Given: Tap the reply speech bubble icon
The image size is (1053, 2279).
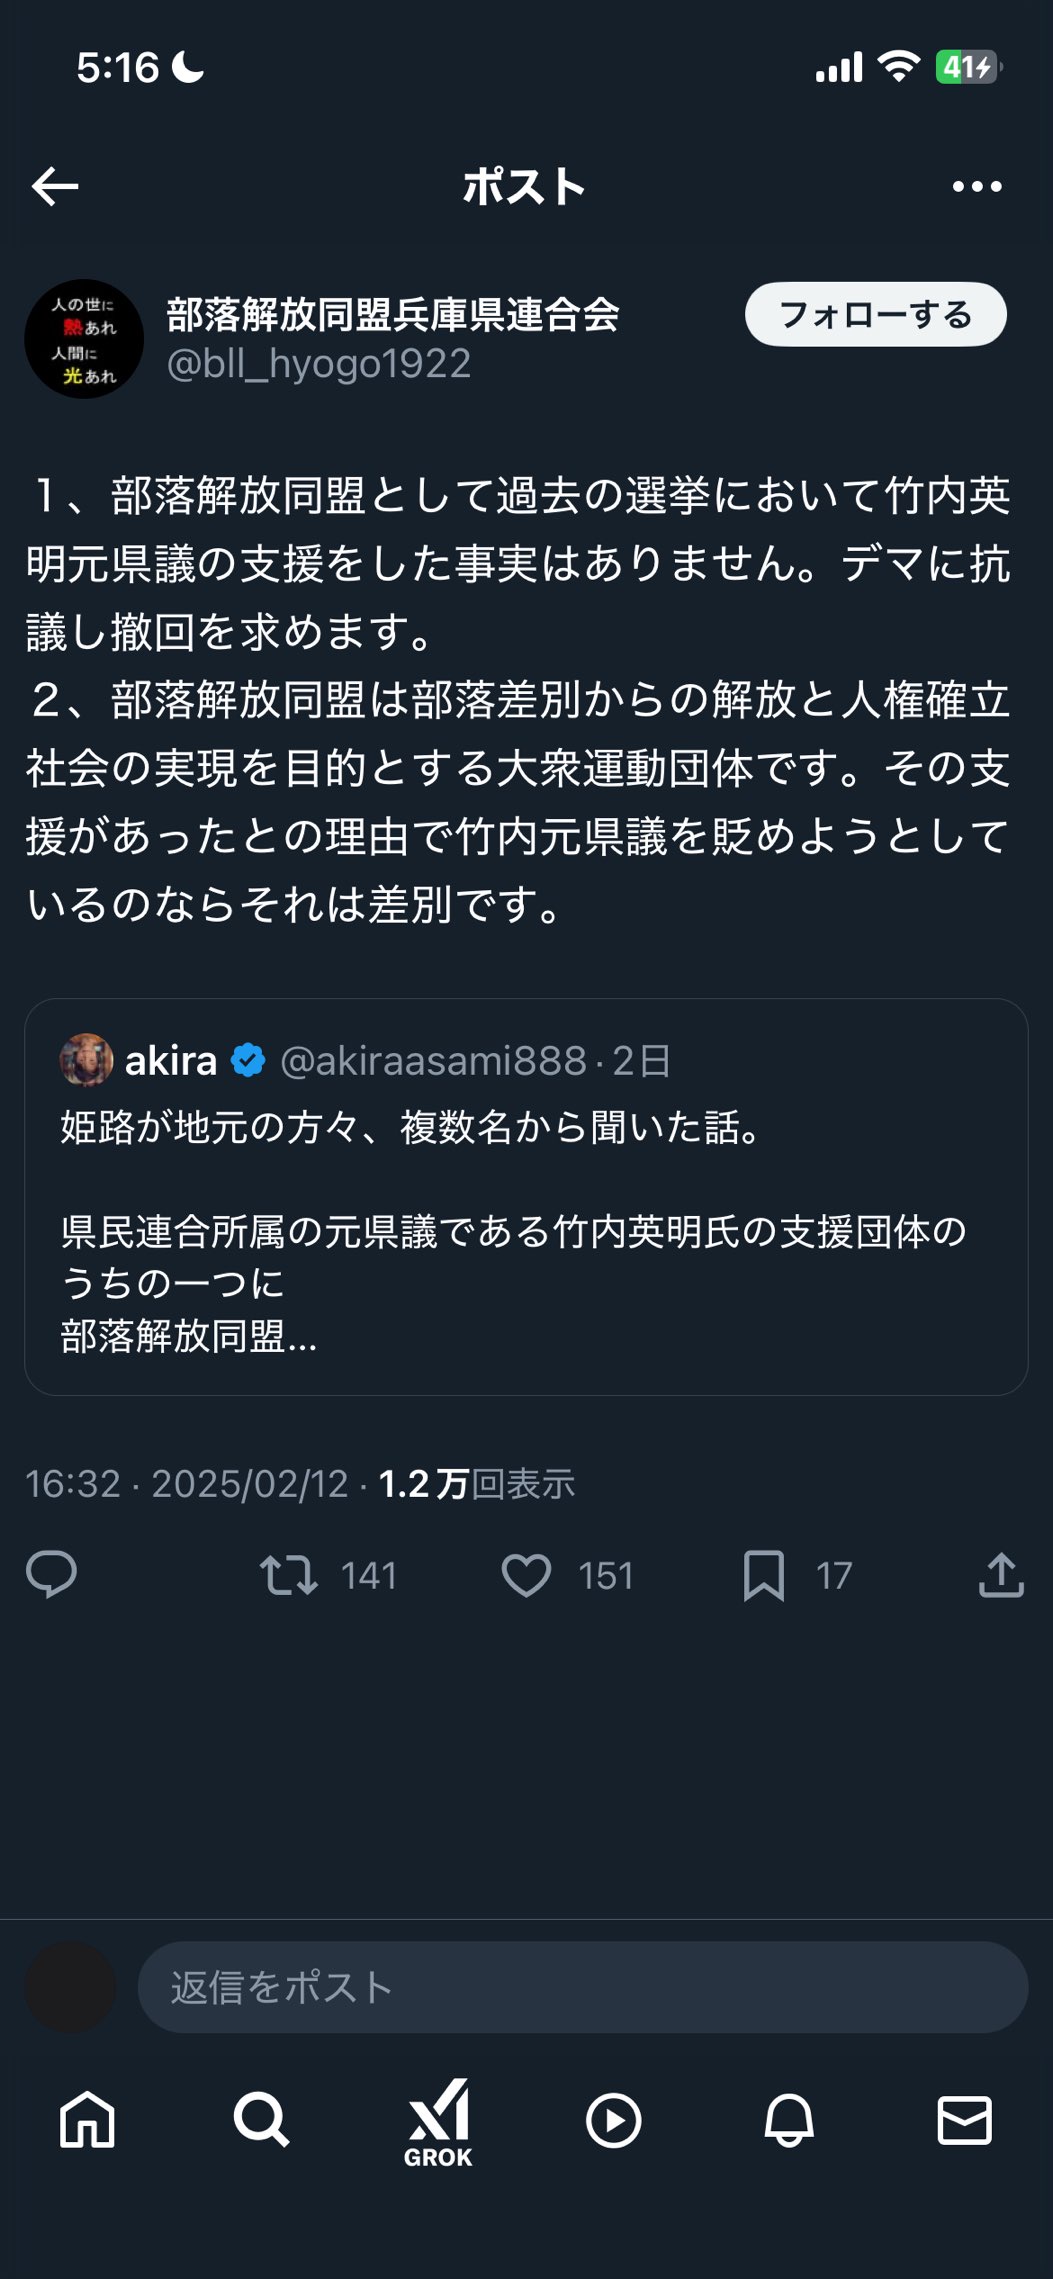Looking at the screenshot, I should 51,1575.
